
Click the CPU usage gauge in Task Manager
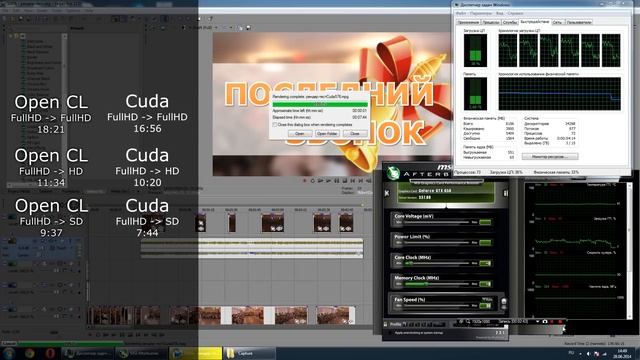(475, 50)
